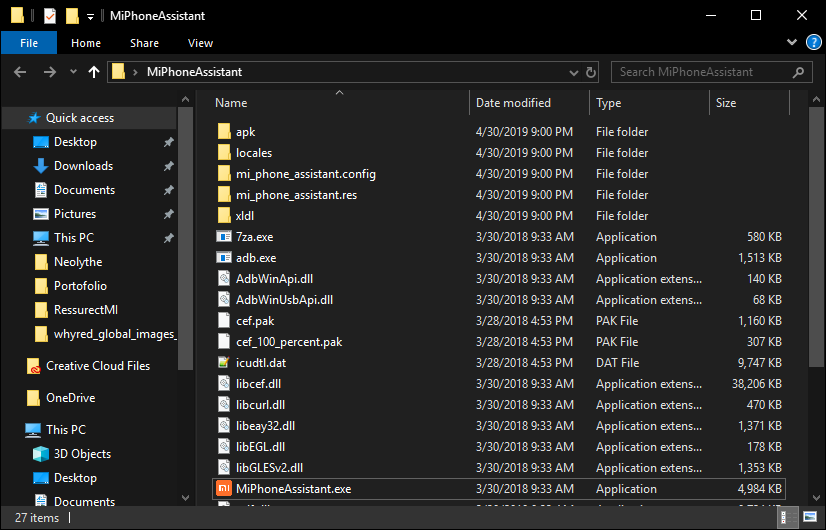
Task: Open the locales folder icon
Action: [224, 153]
